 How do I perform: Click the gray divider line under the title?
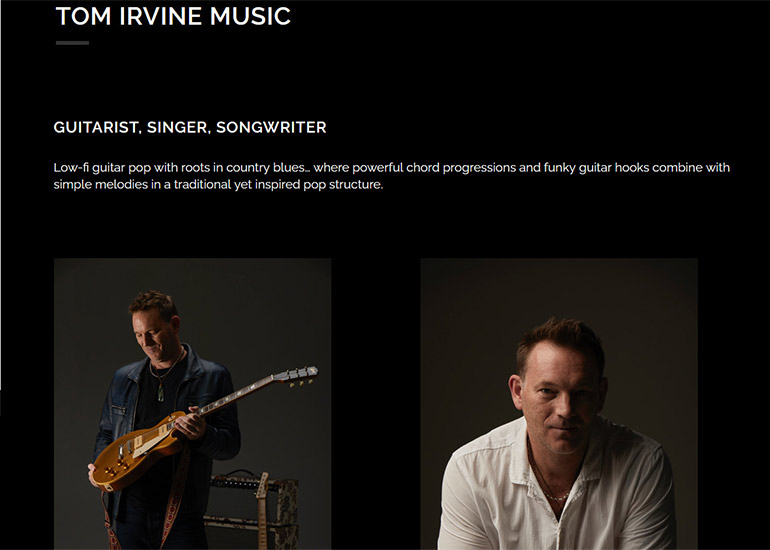72,43
